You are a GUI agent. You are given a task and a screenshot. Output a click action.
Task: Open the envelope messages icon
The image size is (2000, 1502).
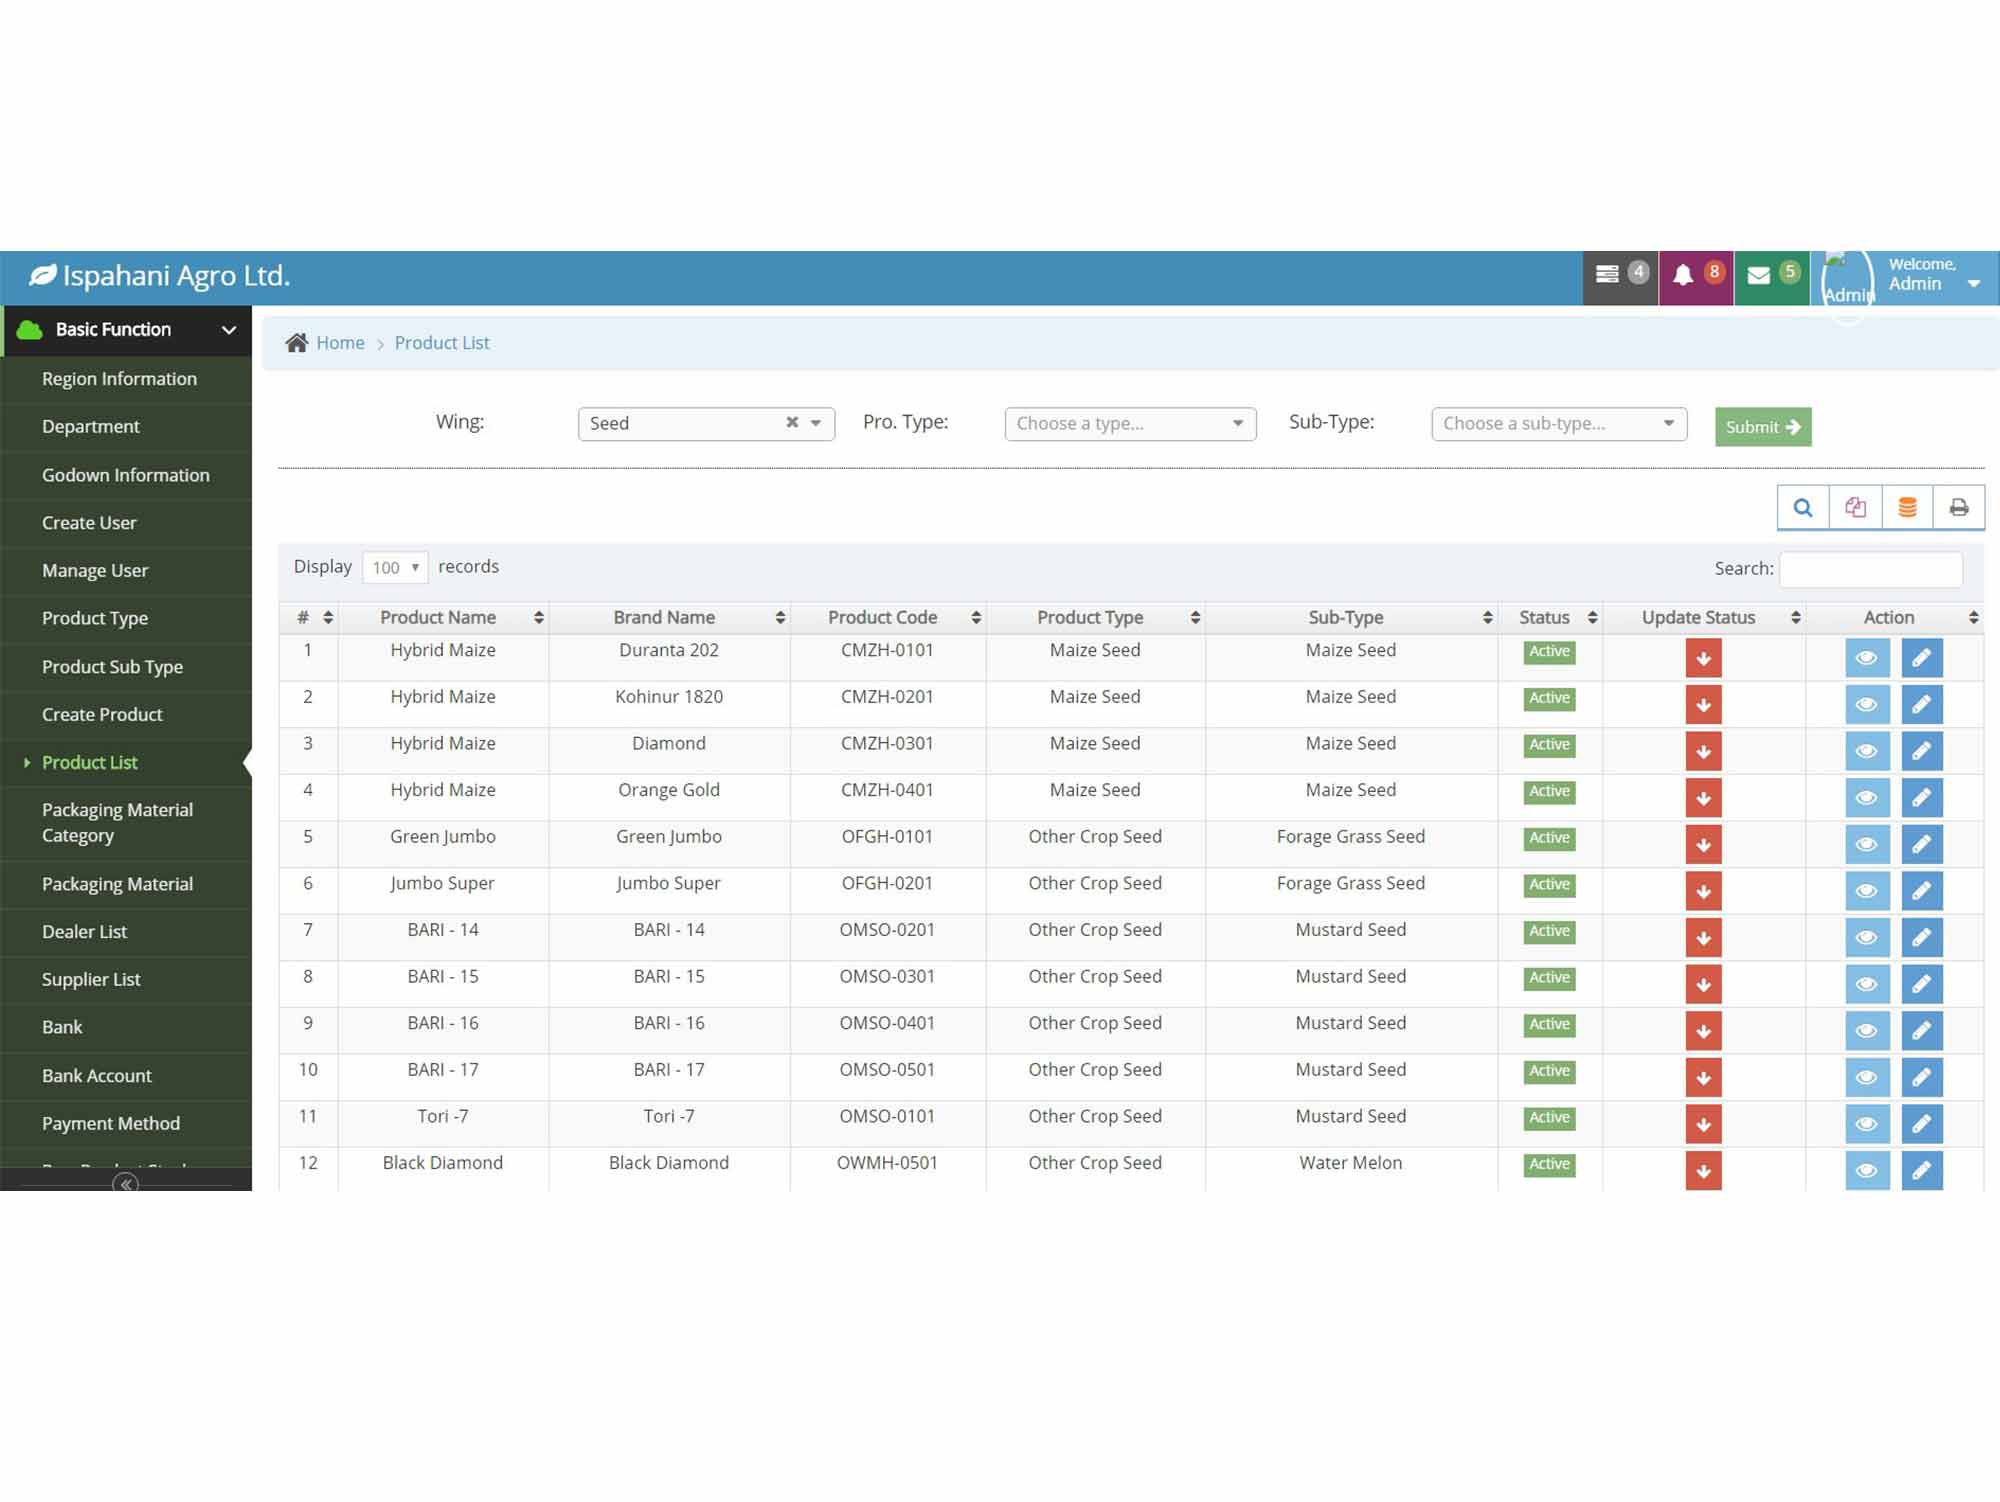click(x=1759, y=276)
